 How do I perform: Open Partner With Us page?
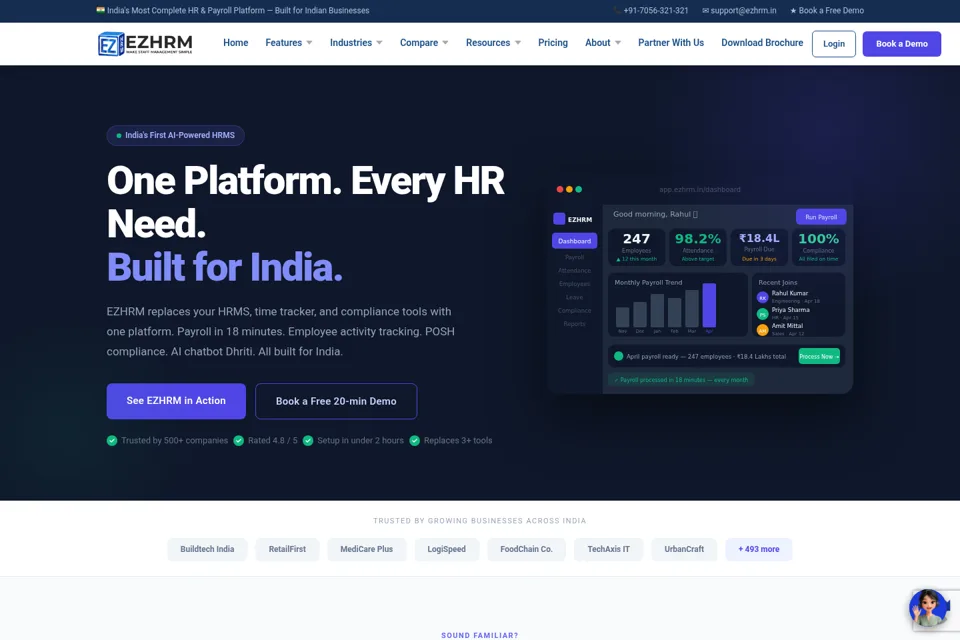[x=671, y=43]
